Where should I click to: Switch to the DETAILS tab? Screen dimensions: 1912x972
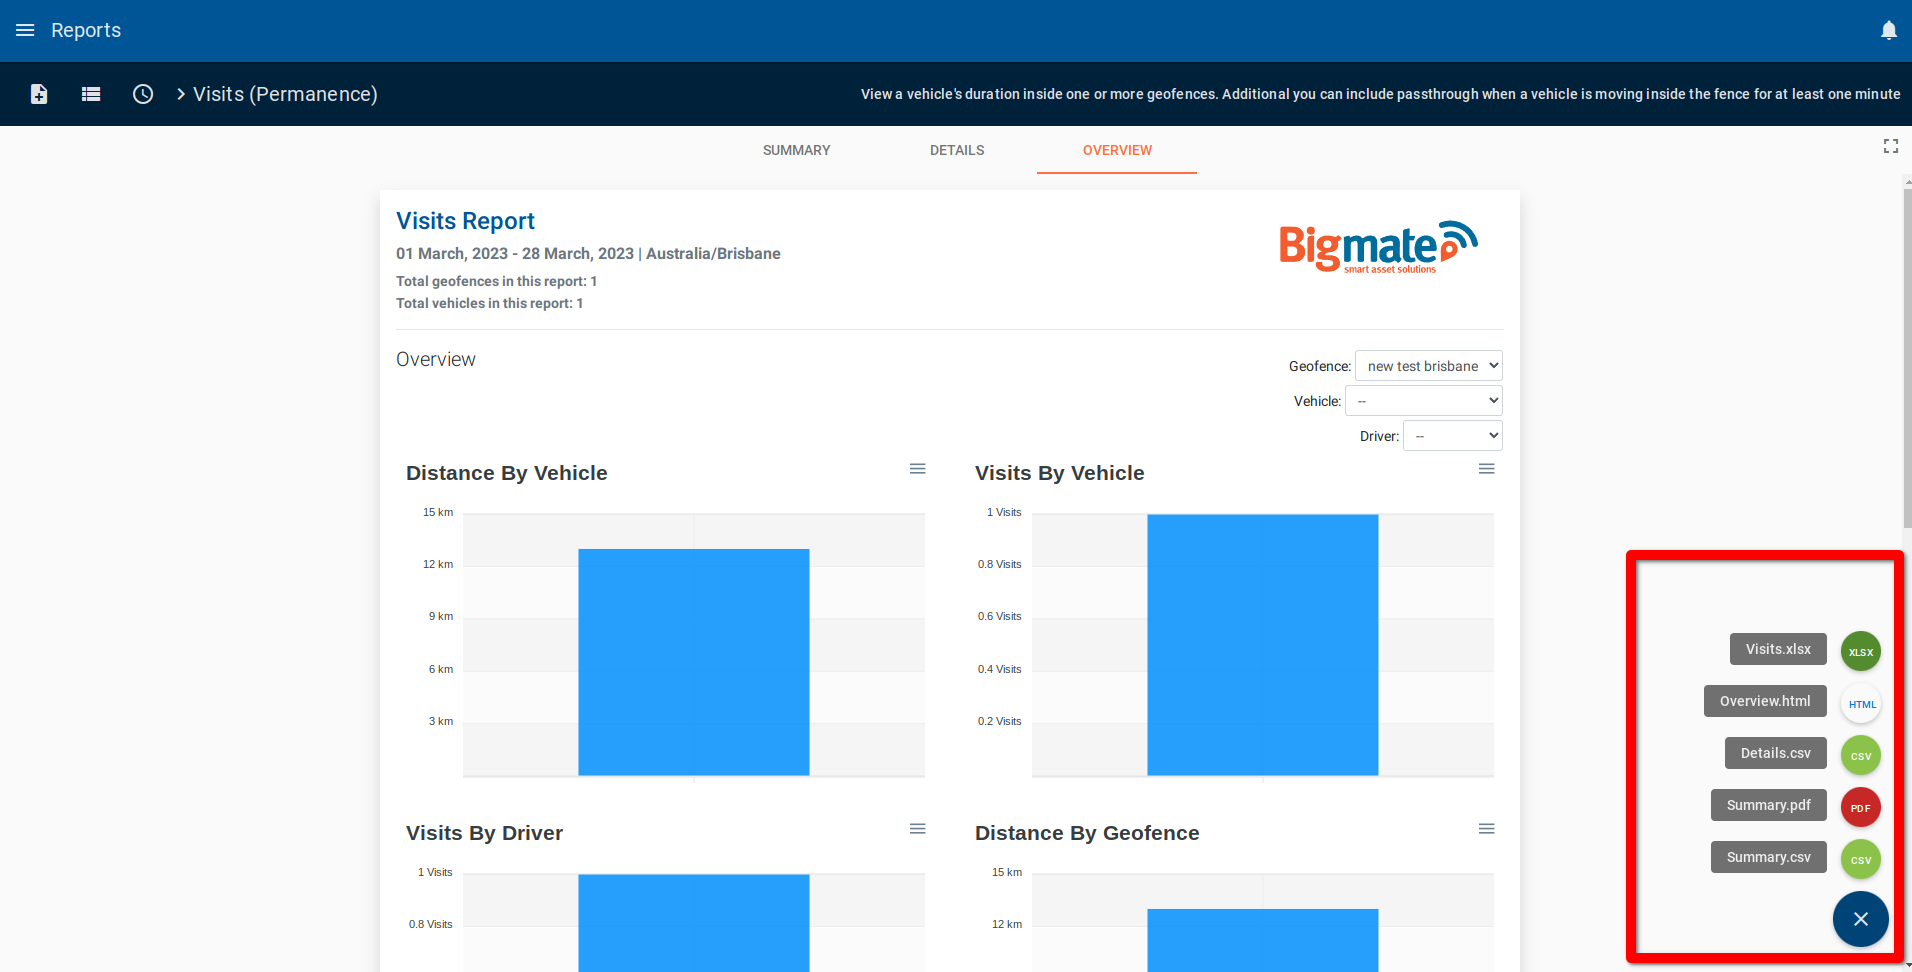(957, 150)
